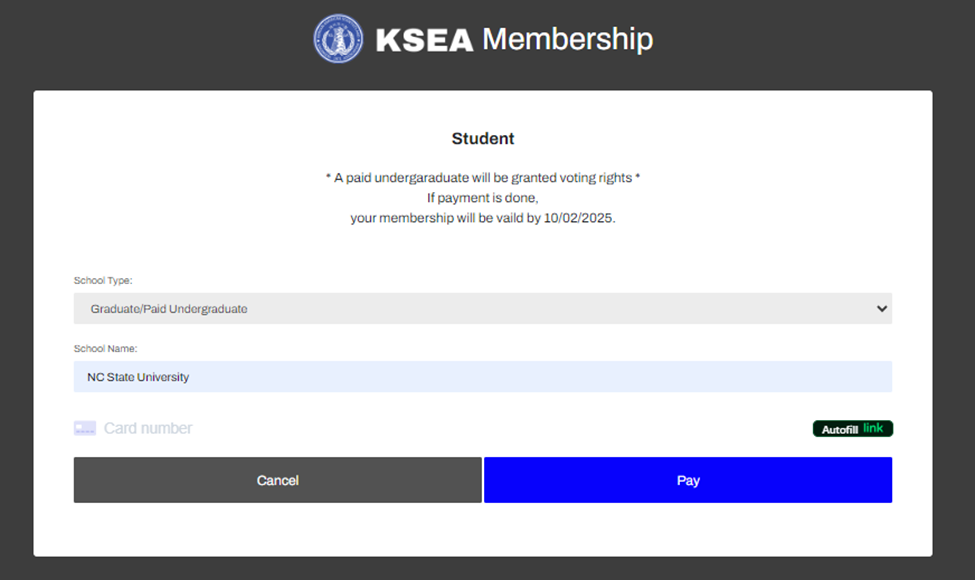The height and width of the screenshot is (580, 975).
Task: Click the Student section title
Action: click(483, 138)
